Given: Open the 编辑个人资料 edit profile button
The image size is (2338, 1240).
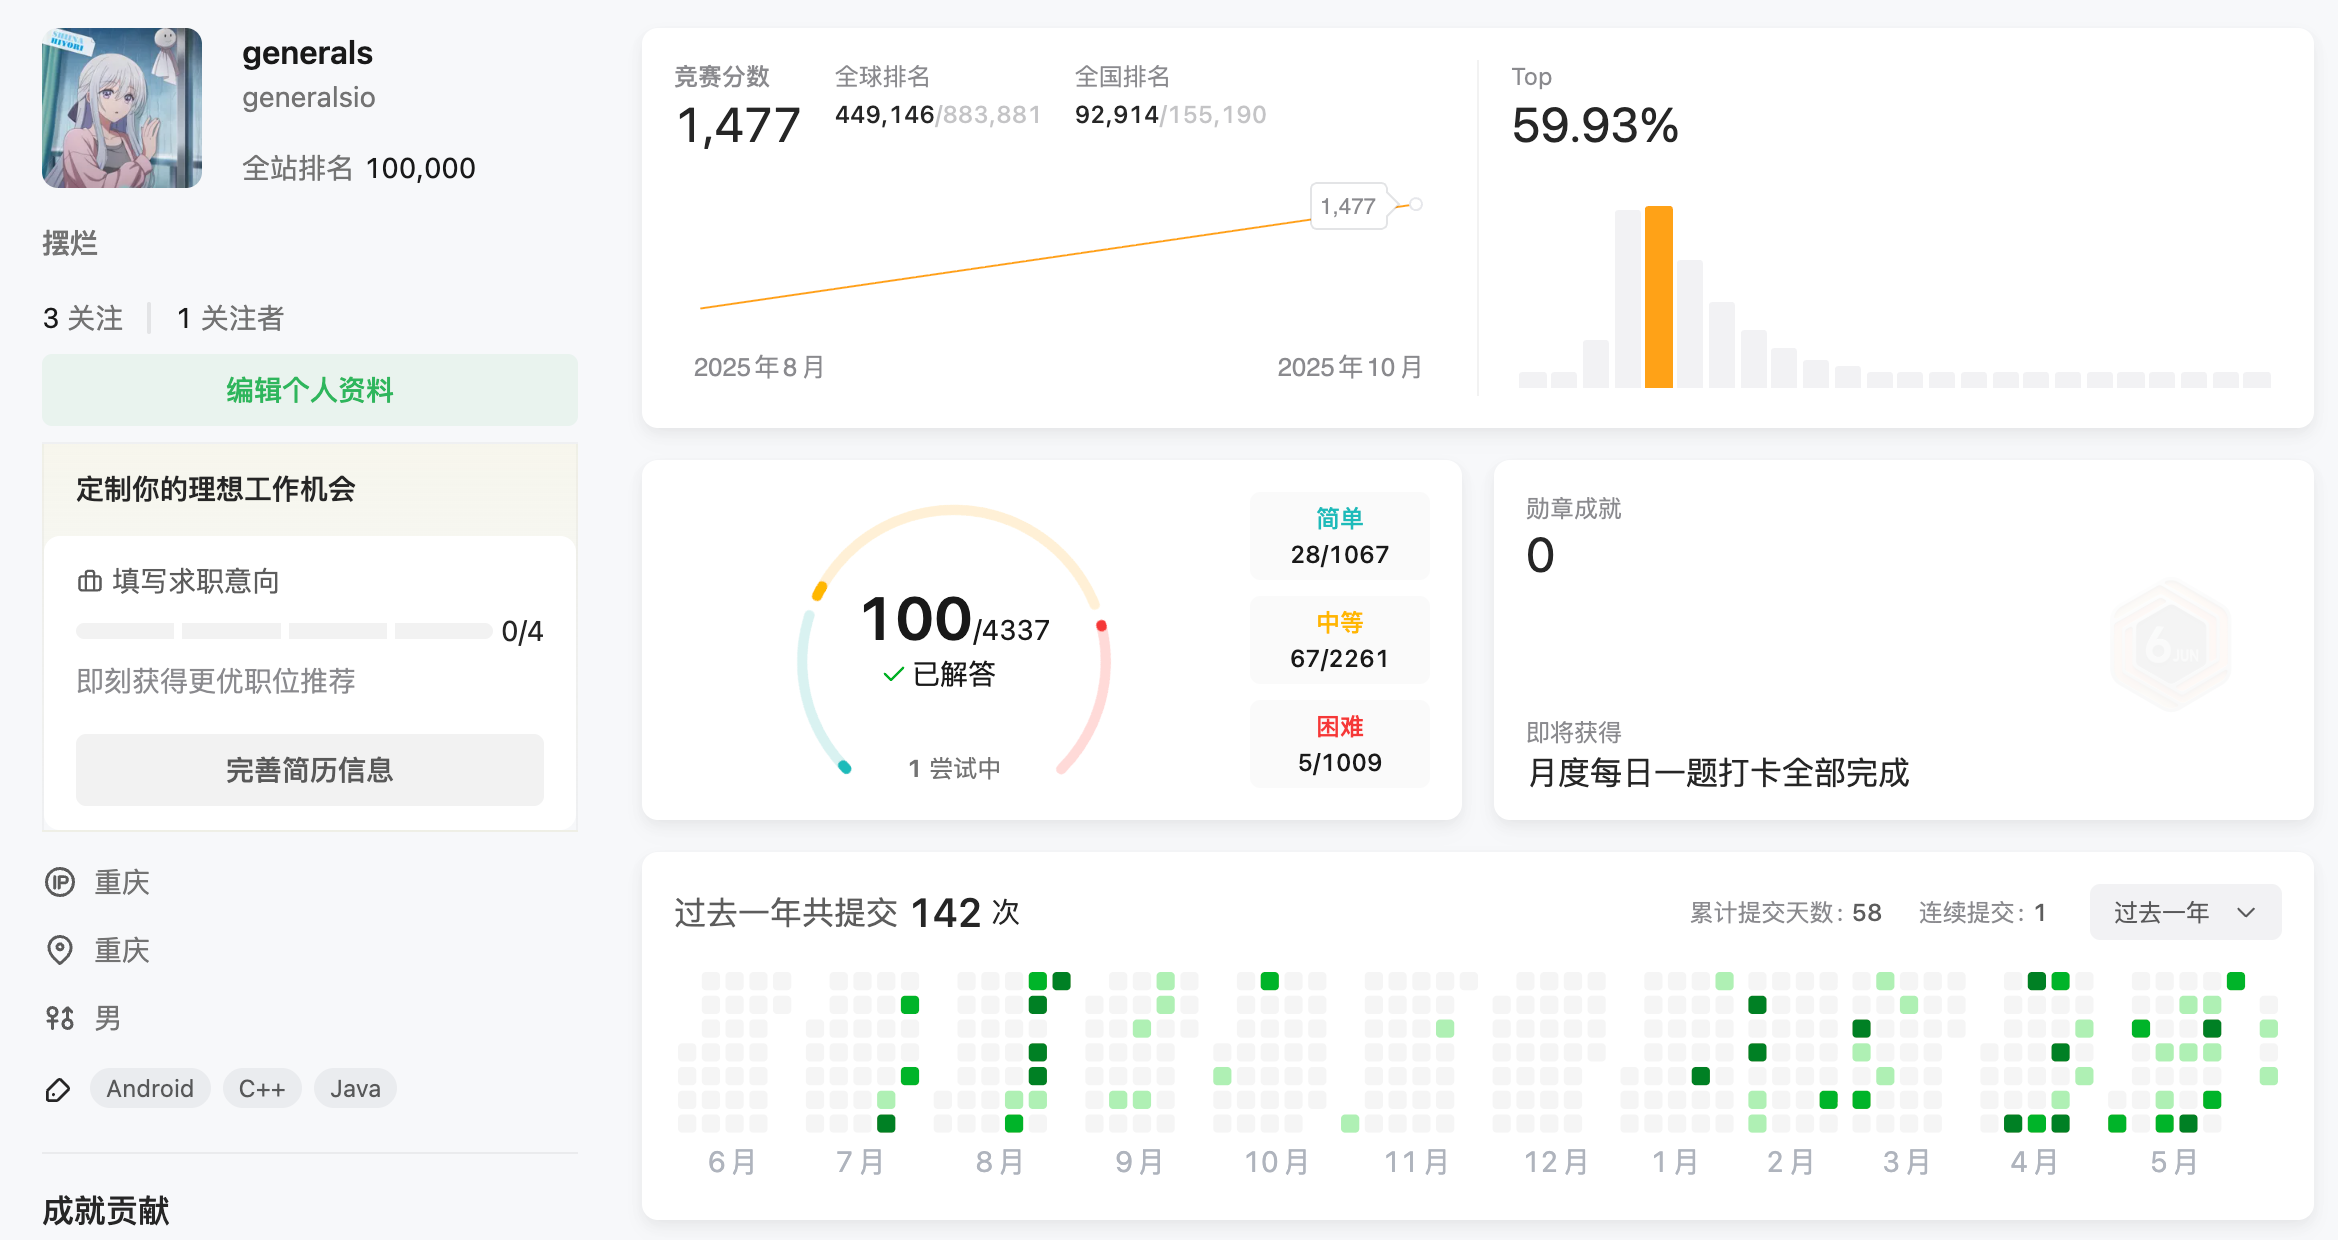Looking at the screenshot, I should (x=310, y=390).
